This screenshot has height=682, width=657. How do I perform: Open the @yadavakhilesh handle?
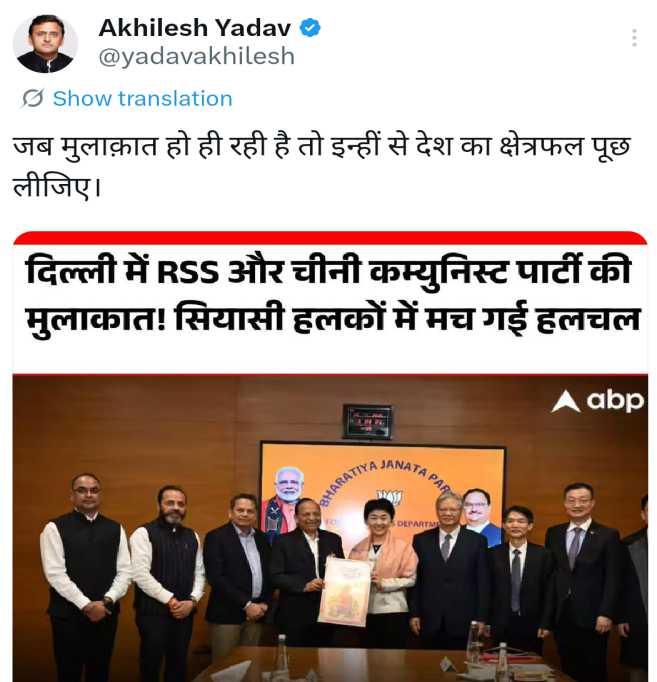197,57
